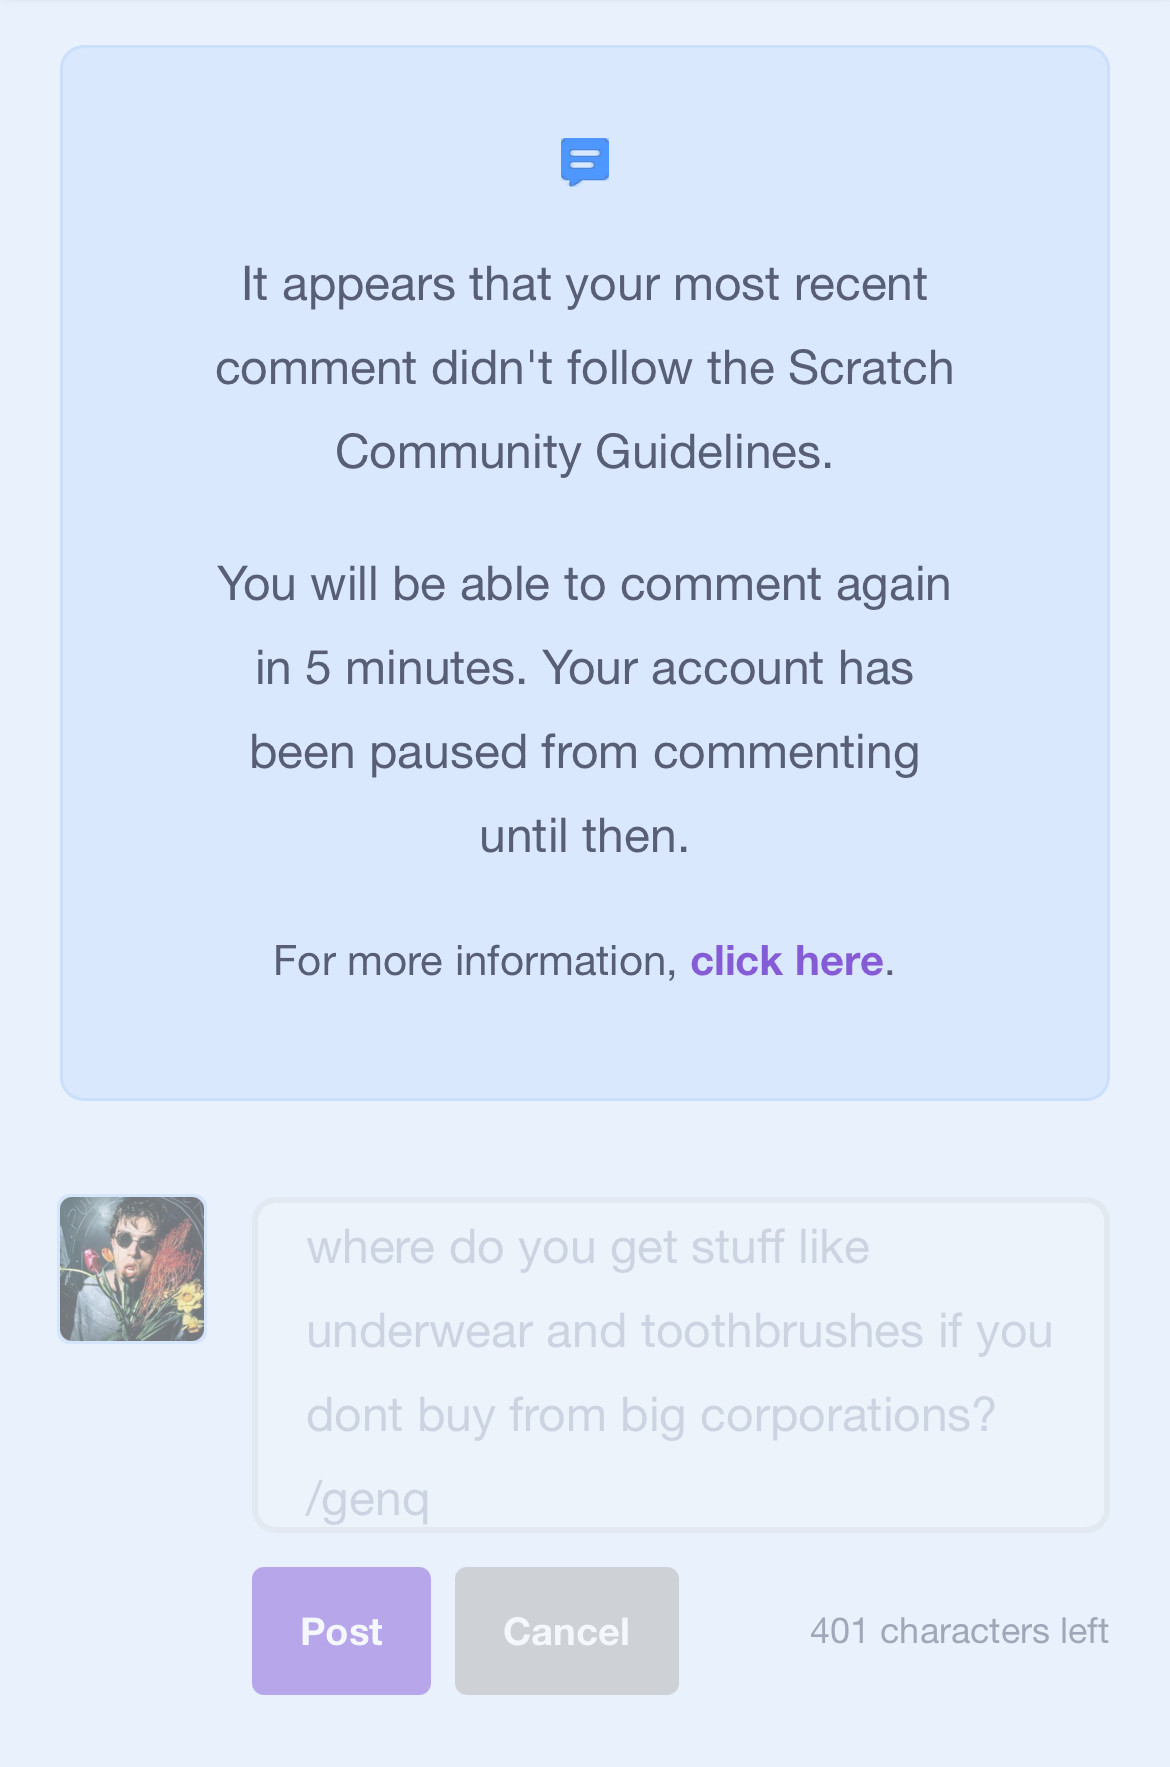Click the "dont buy from big corporations?" line
The image size is (1170, 1767).
click(650, 1416)
